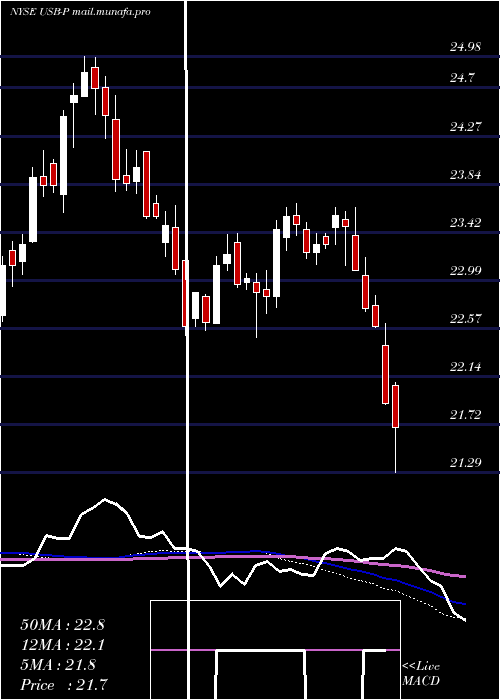Click the 21.29 price axis label

466,463
